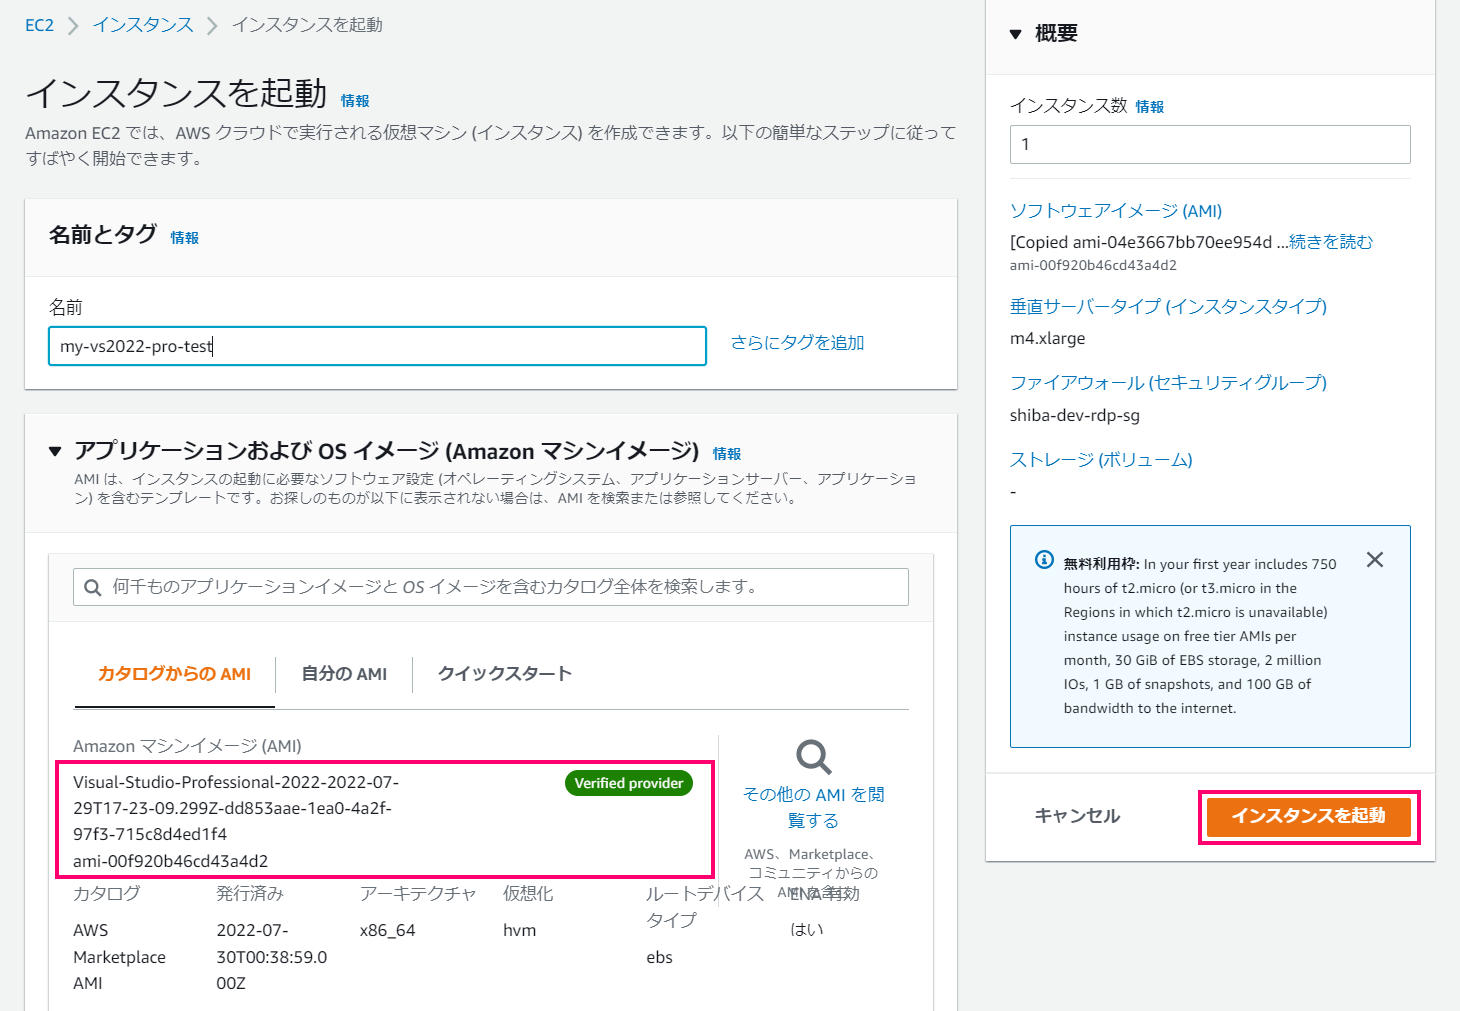Click 続きを読む link in summary

click(x=1331, y=242)
